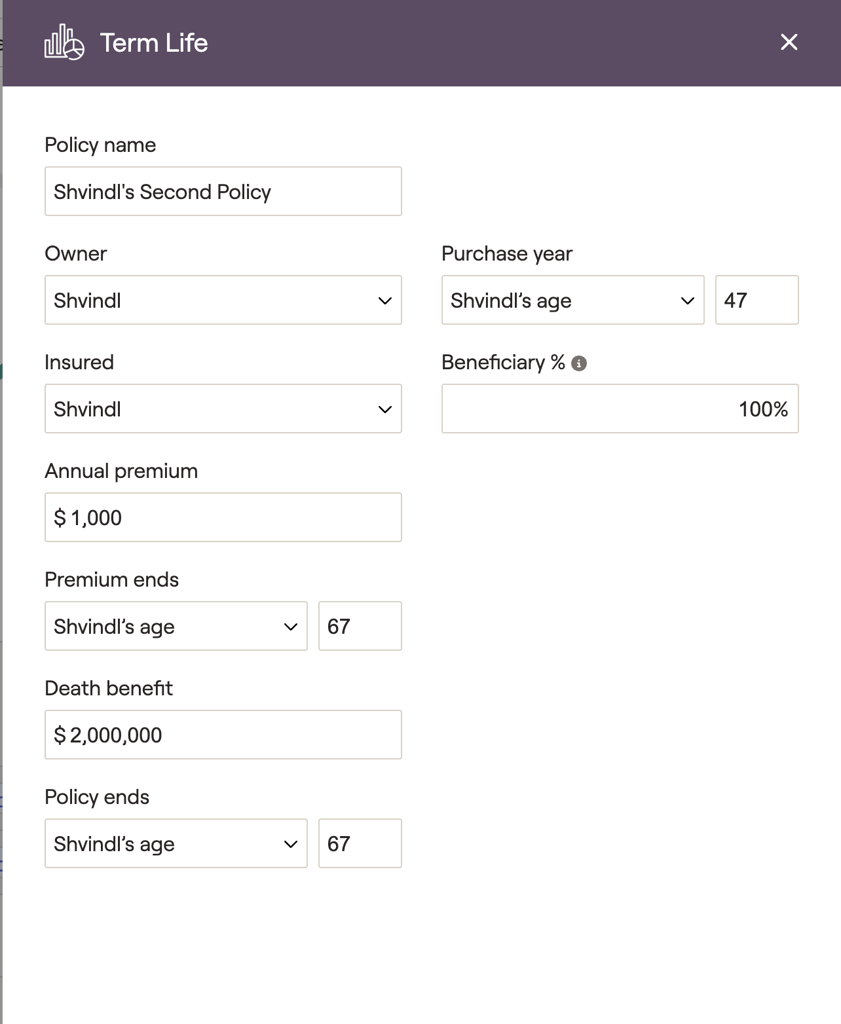Expand the Premium ends type dropdown
The height and width of the screenshot is (1024, 841).
pyautogui.click(x=175, y=627)
